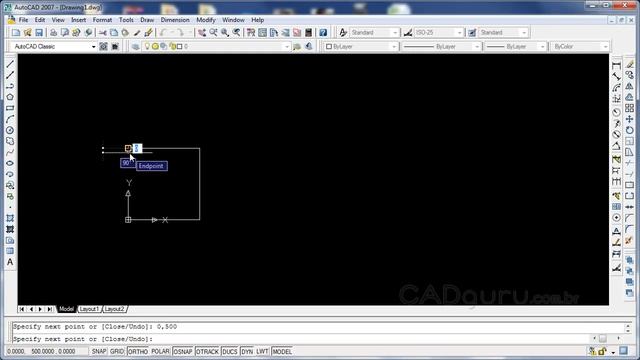
Task: Click the coordinates readout in status bar
Action: pos(47,351)
